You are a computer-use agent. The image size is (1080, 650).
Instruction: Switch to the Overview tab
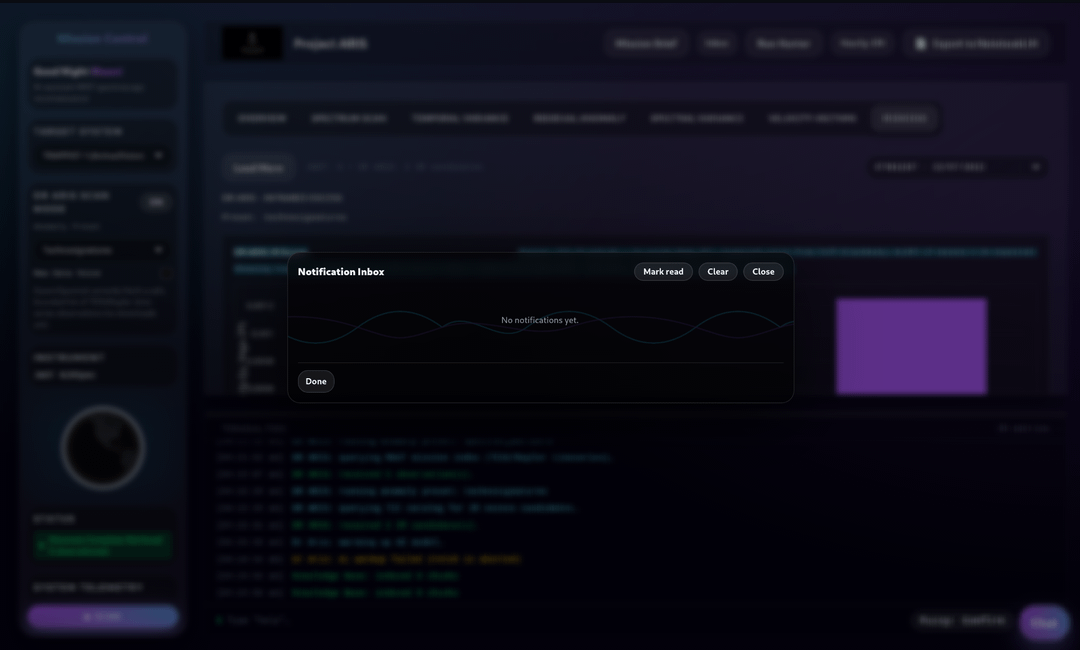pyautogui.click(x=262, y=118)
